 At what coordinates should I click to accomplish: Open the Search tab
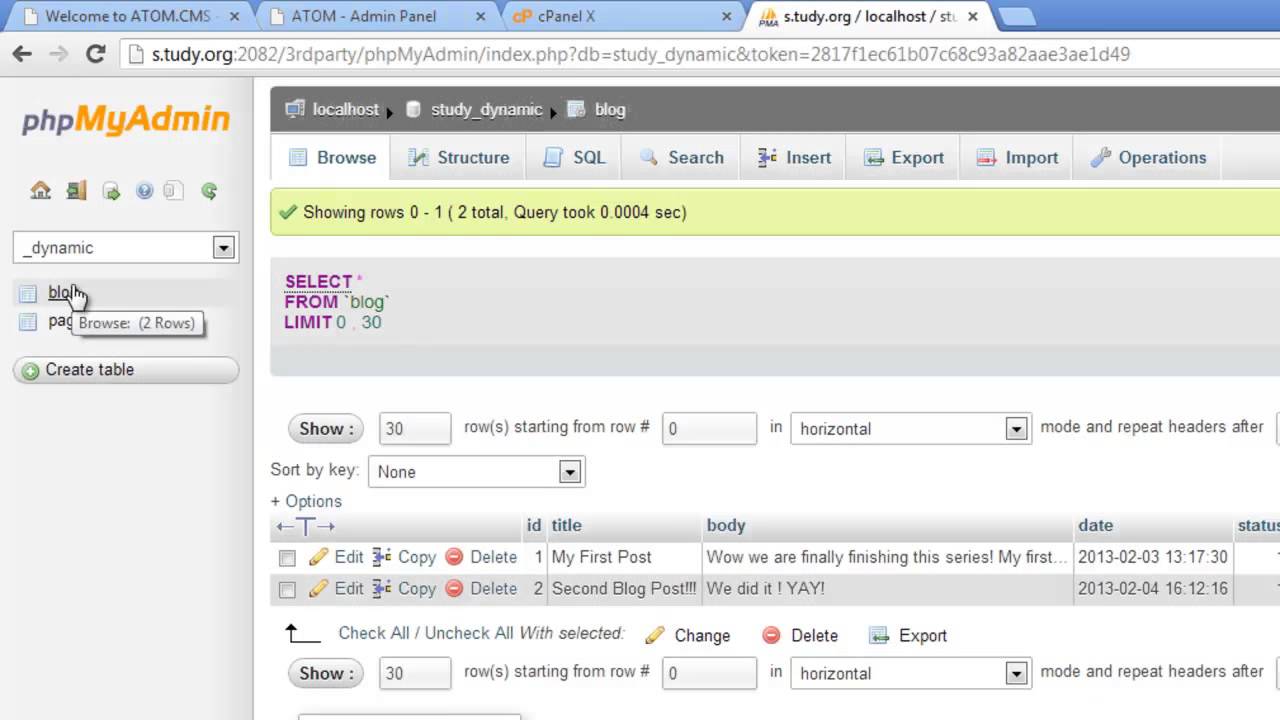[681, 157]
